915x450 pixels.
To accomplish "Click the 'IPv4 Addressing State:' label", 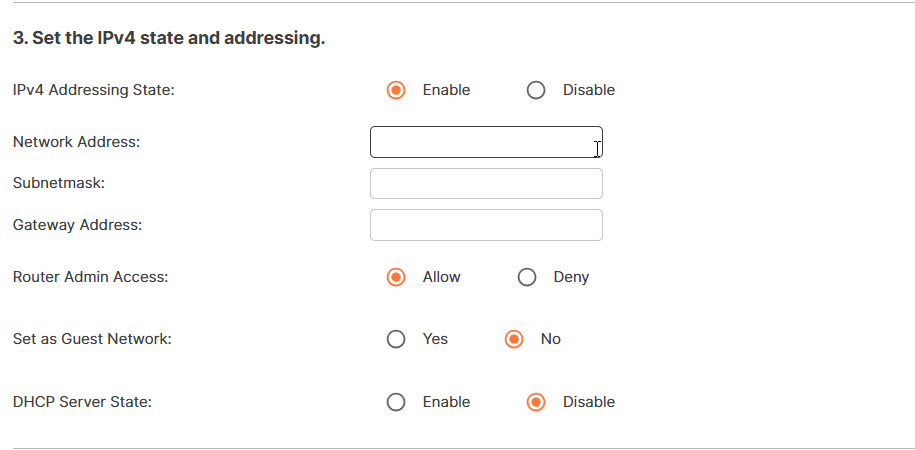I will 93,90.
